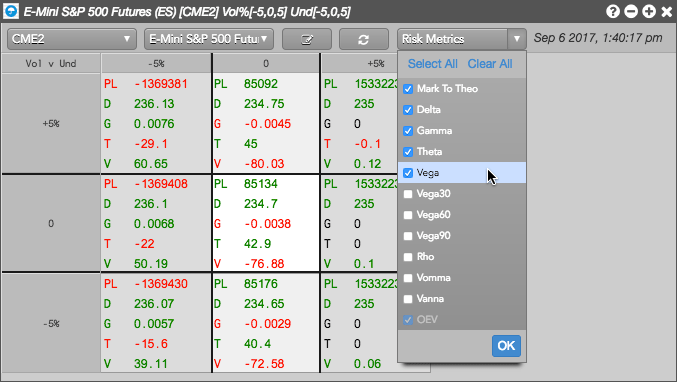Screen dimensions: 677x382
Task: Click theta value -15.6
Action: [151, 344]
